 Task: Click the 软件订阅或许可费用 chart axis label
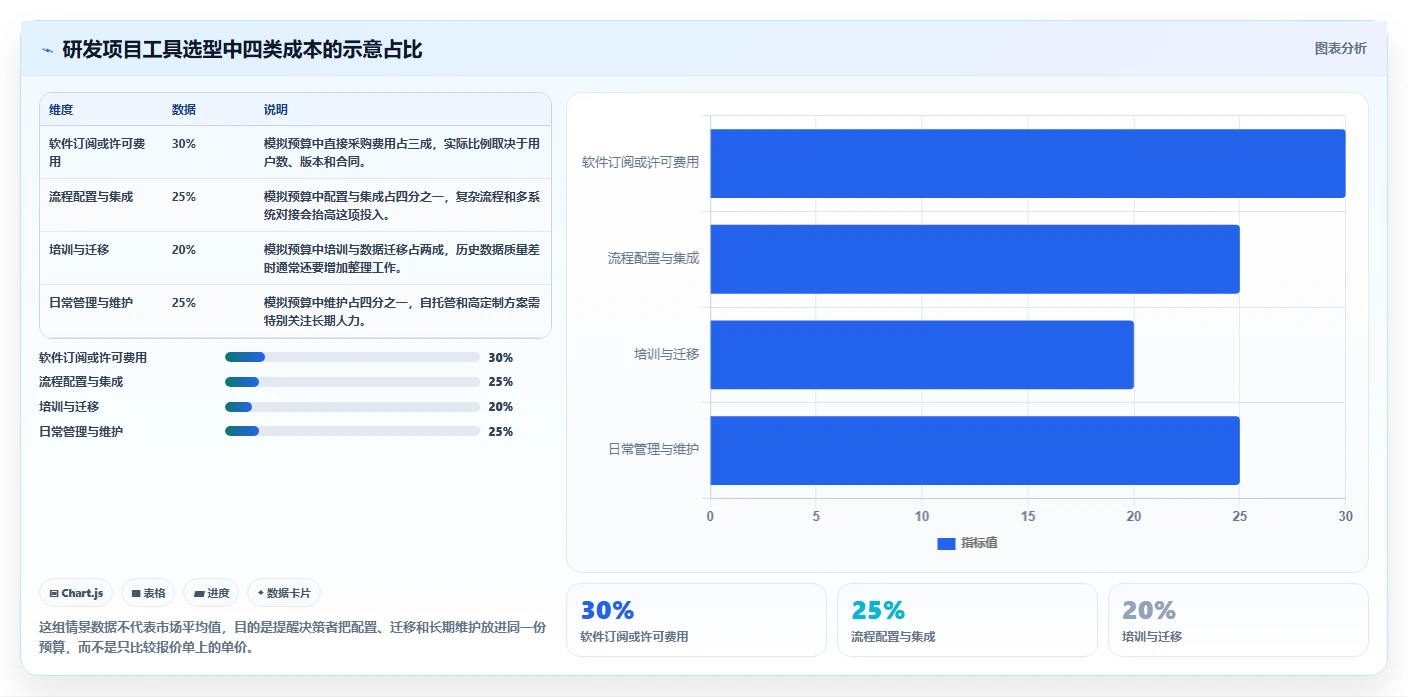click(641, 163)
